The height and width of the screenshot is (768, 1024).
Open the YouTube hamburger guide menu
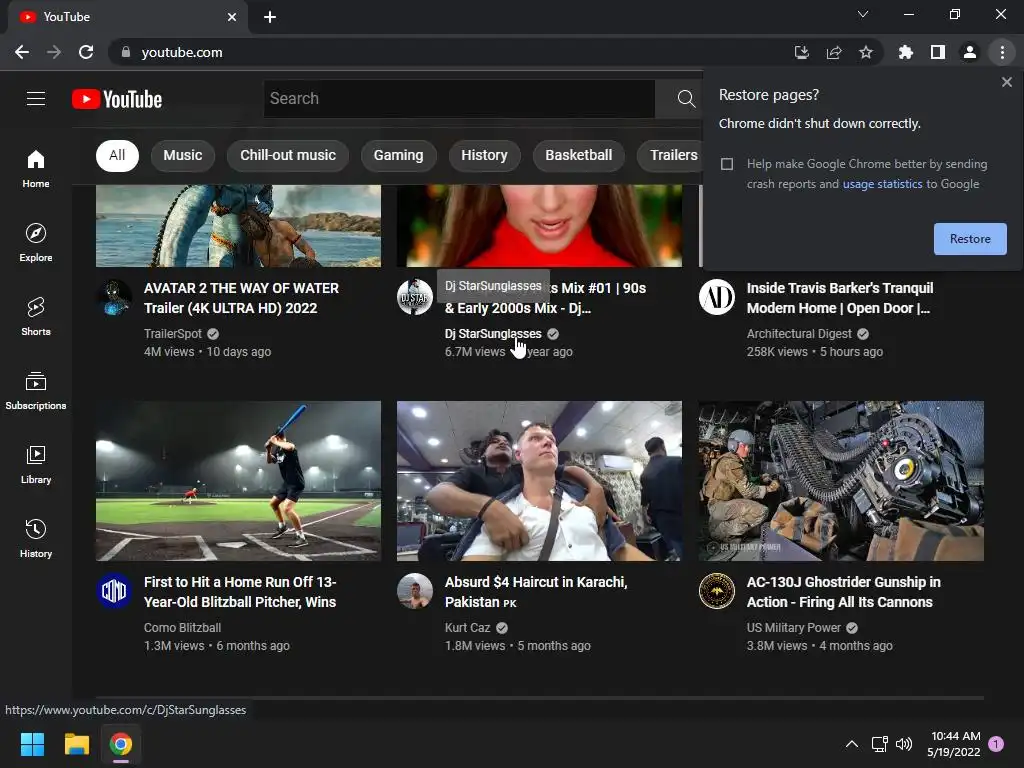coord(36,99)
